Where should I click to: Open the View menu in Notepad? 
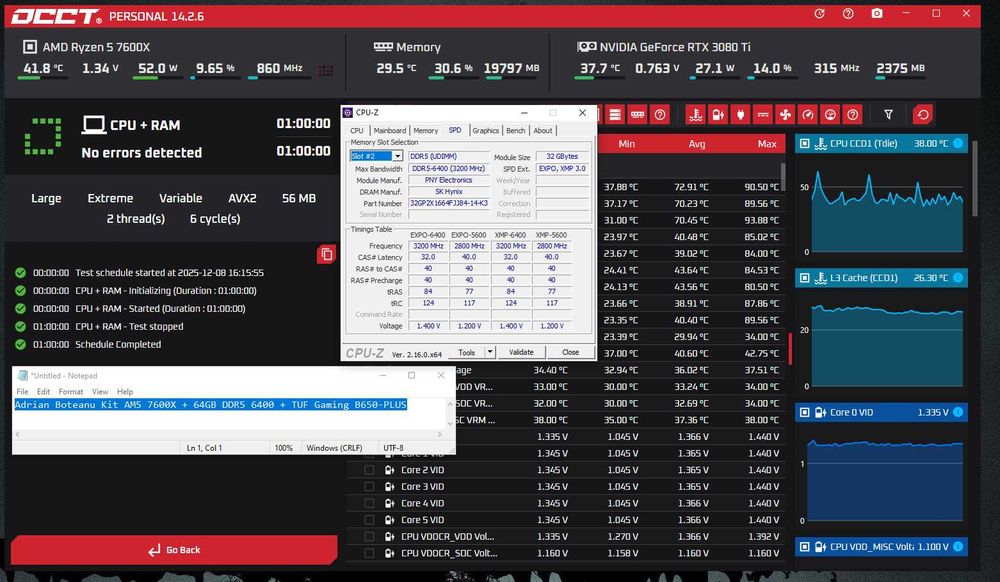(x=100, y=391)
